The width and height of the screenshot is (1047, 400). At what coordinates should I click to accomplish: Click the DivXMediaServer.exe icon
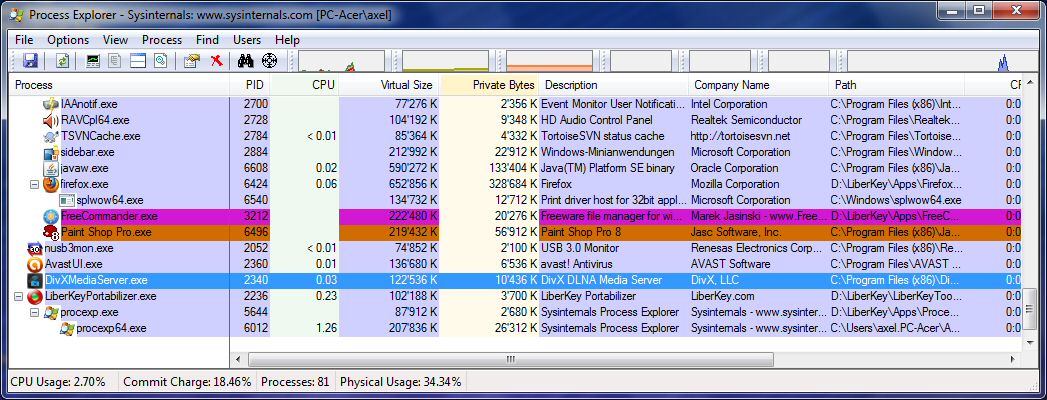tap(35, 280)
